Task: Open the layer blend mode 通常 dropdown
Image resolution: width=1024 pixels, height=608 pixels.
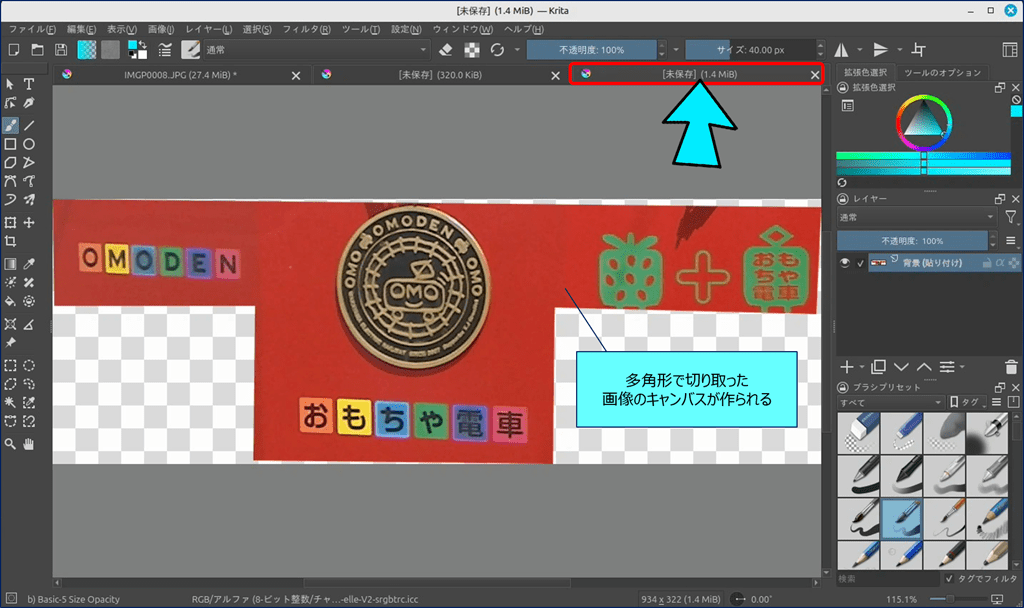Action: pos(915,217)
